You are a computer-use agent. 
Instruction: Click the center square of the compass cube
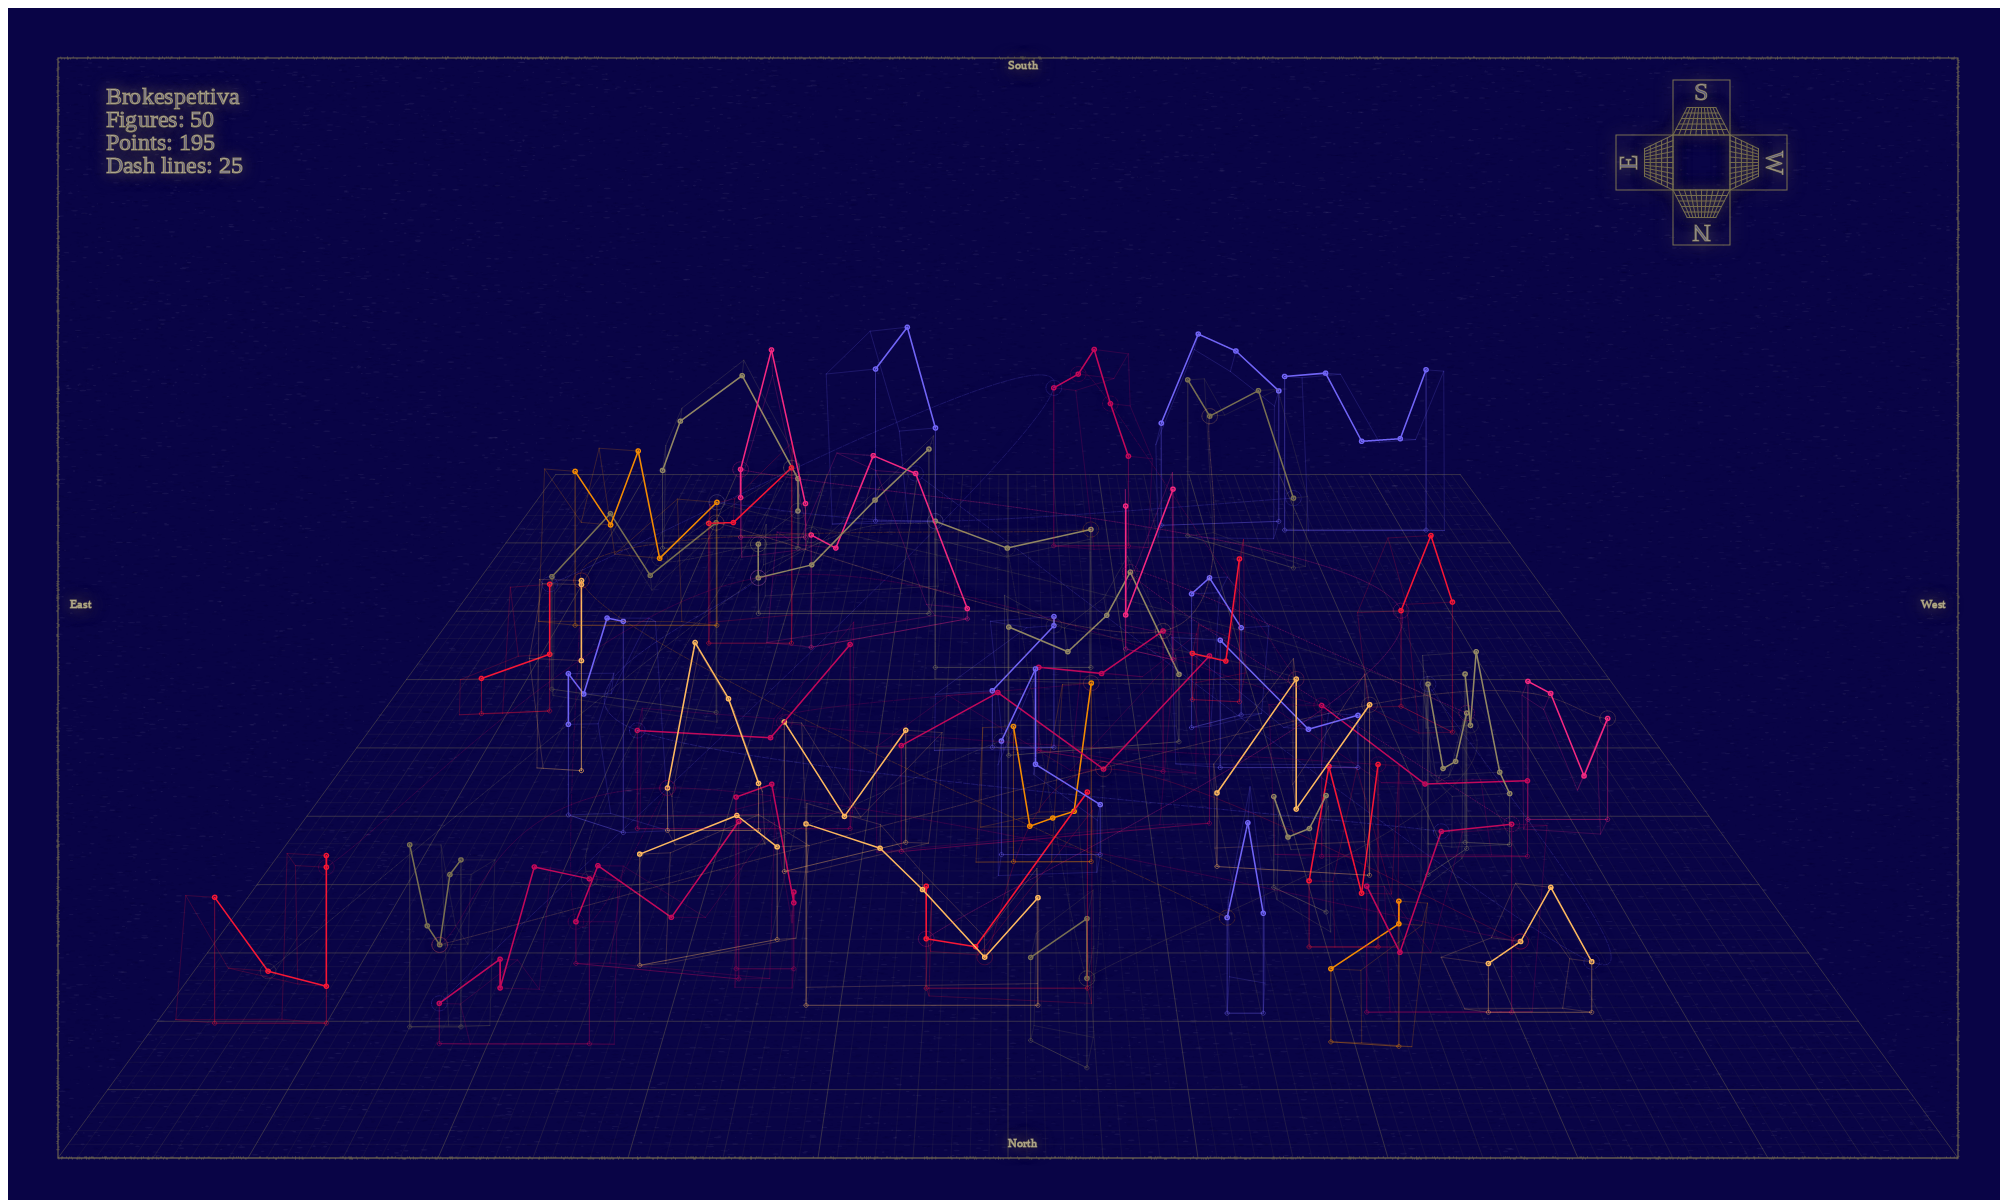(1701, 162)
